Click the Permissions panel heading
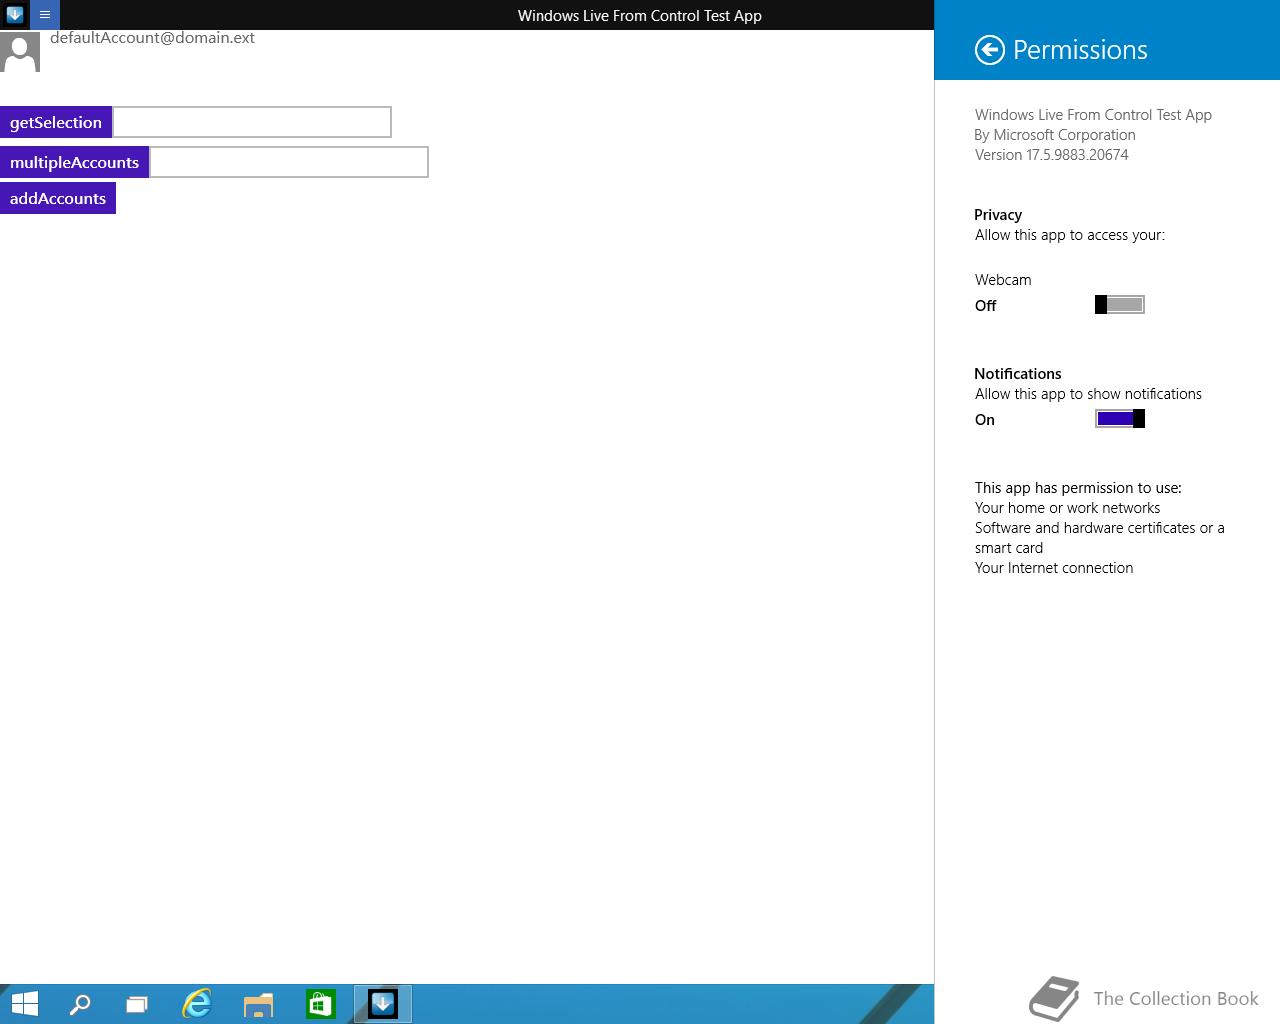 1080,50
